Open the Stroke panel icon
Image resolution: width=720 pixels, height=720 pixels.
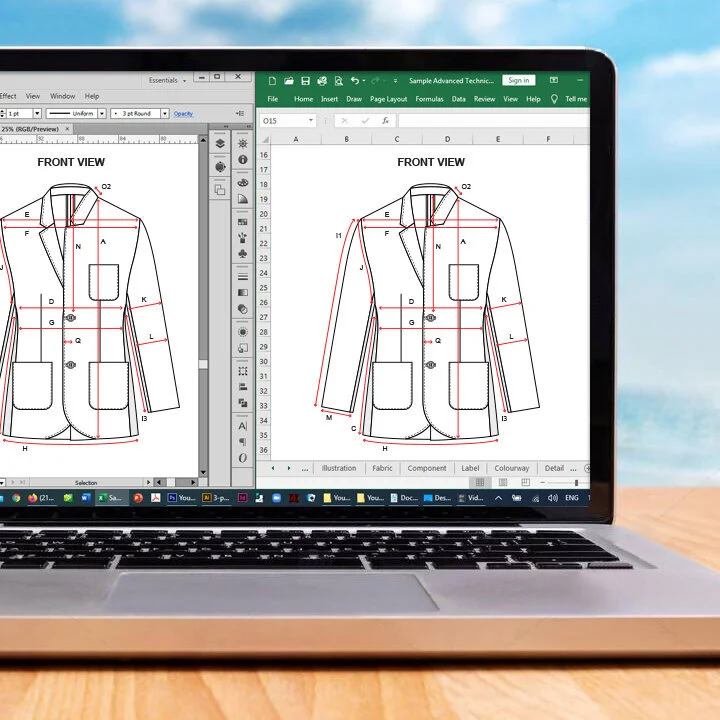243,277
